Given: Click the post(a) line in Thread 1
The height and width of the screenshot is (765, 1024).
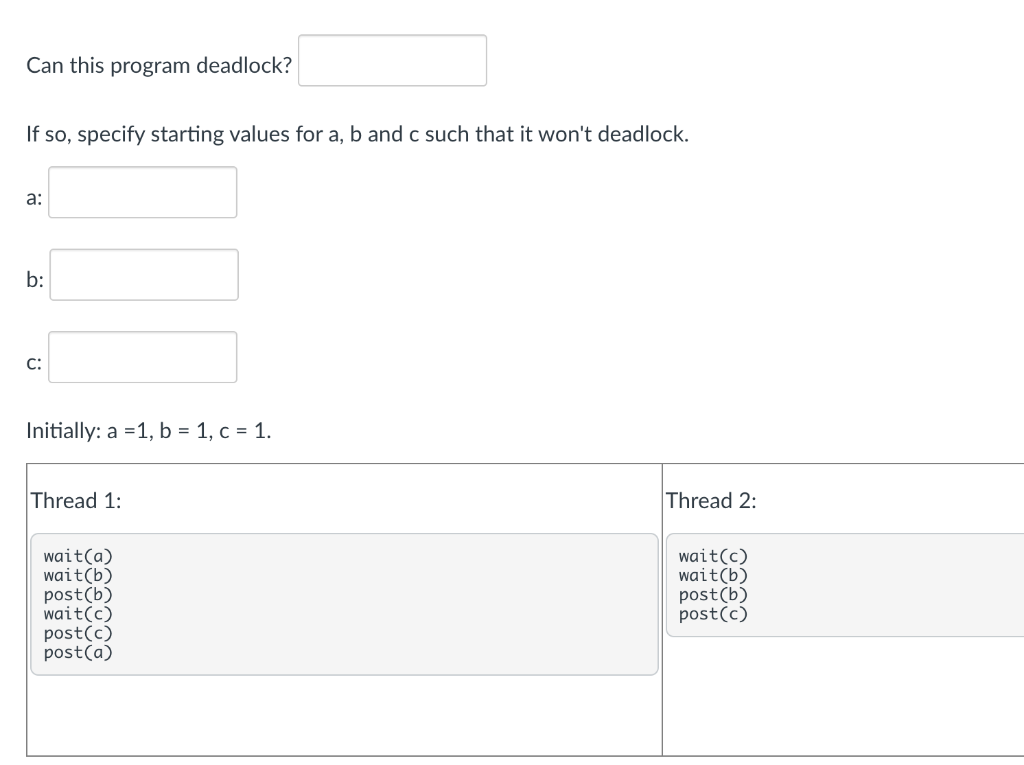Looking at the screenshot, I should [x=78, y=652].
